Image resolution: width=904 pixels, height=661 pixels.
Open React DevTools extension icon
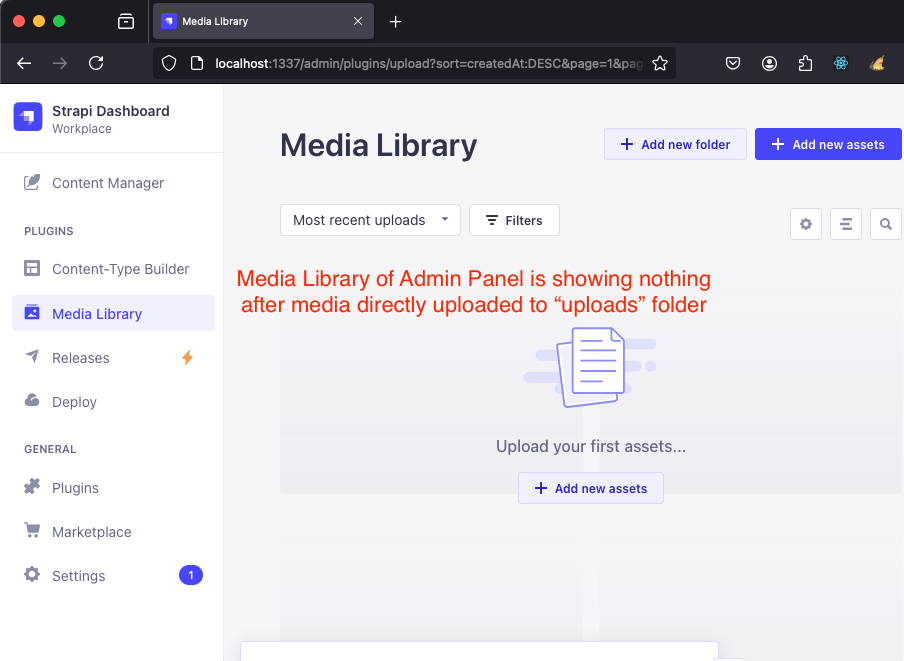click(841, 63)
